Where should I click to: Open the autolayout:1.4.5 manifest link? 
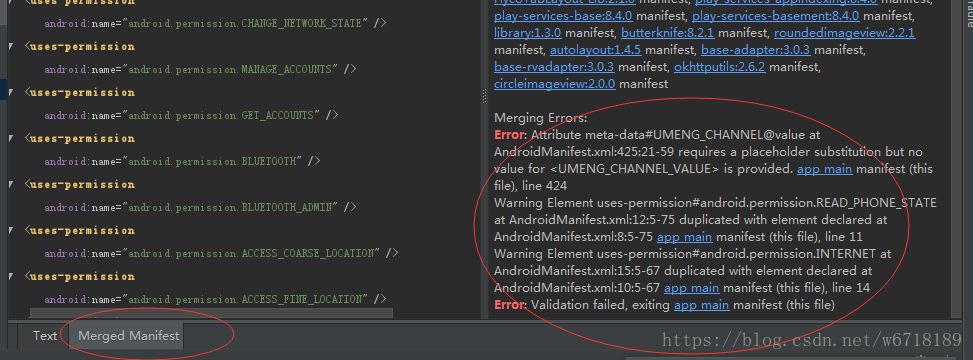[596, 49]
